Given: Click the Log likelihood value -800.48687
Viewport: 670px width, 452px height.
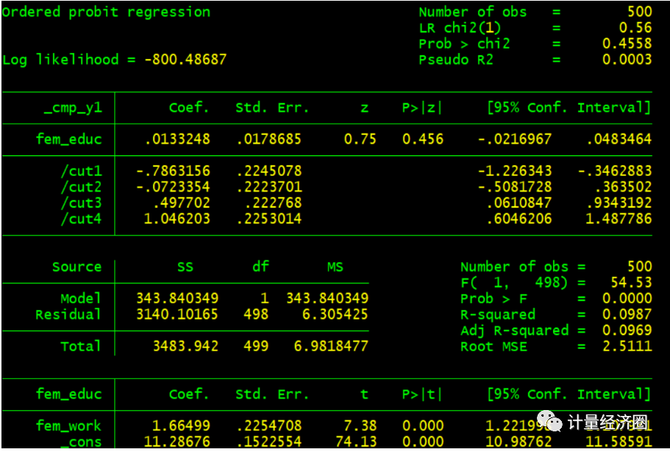Looking at the screenshot, I should [x=185, y=59].
